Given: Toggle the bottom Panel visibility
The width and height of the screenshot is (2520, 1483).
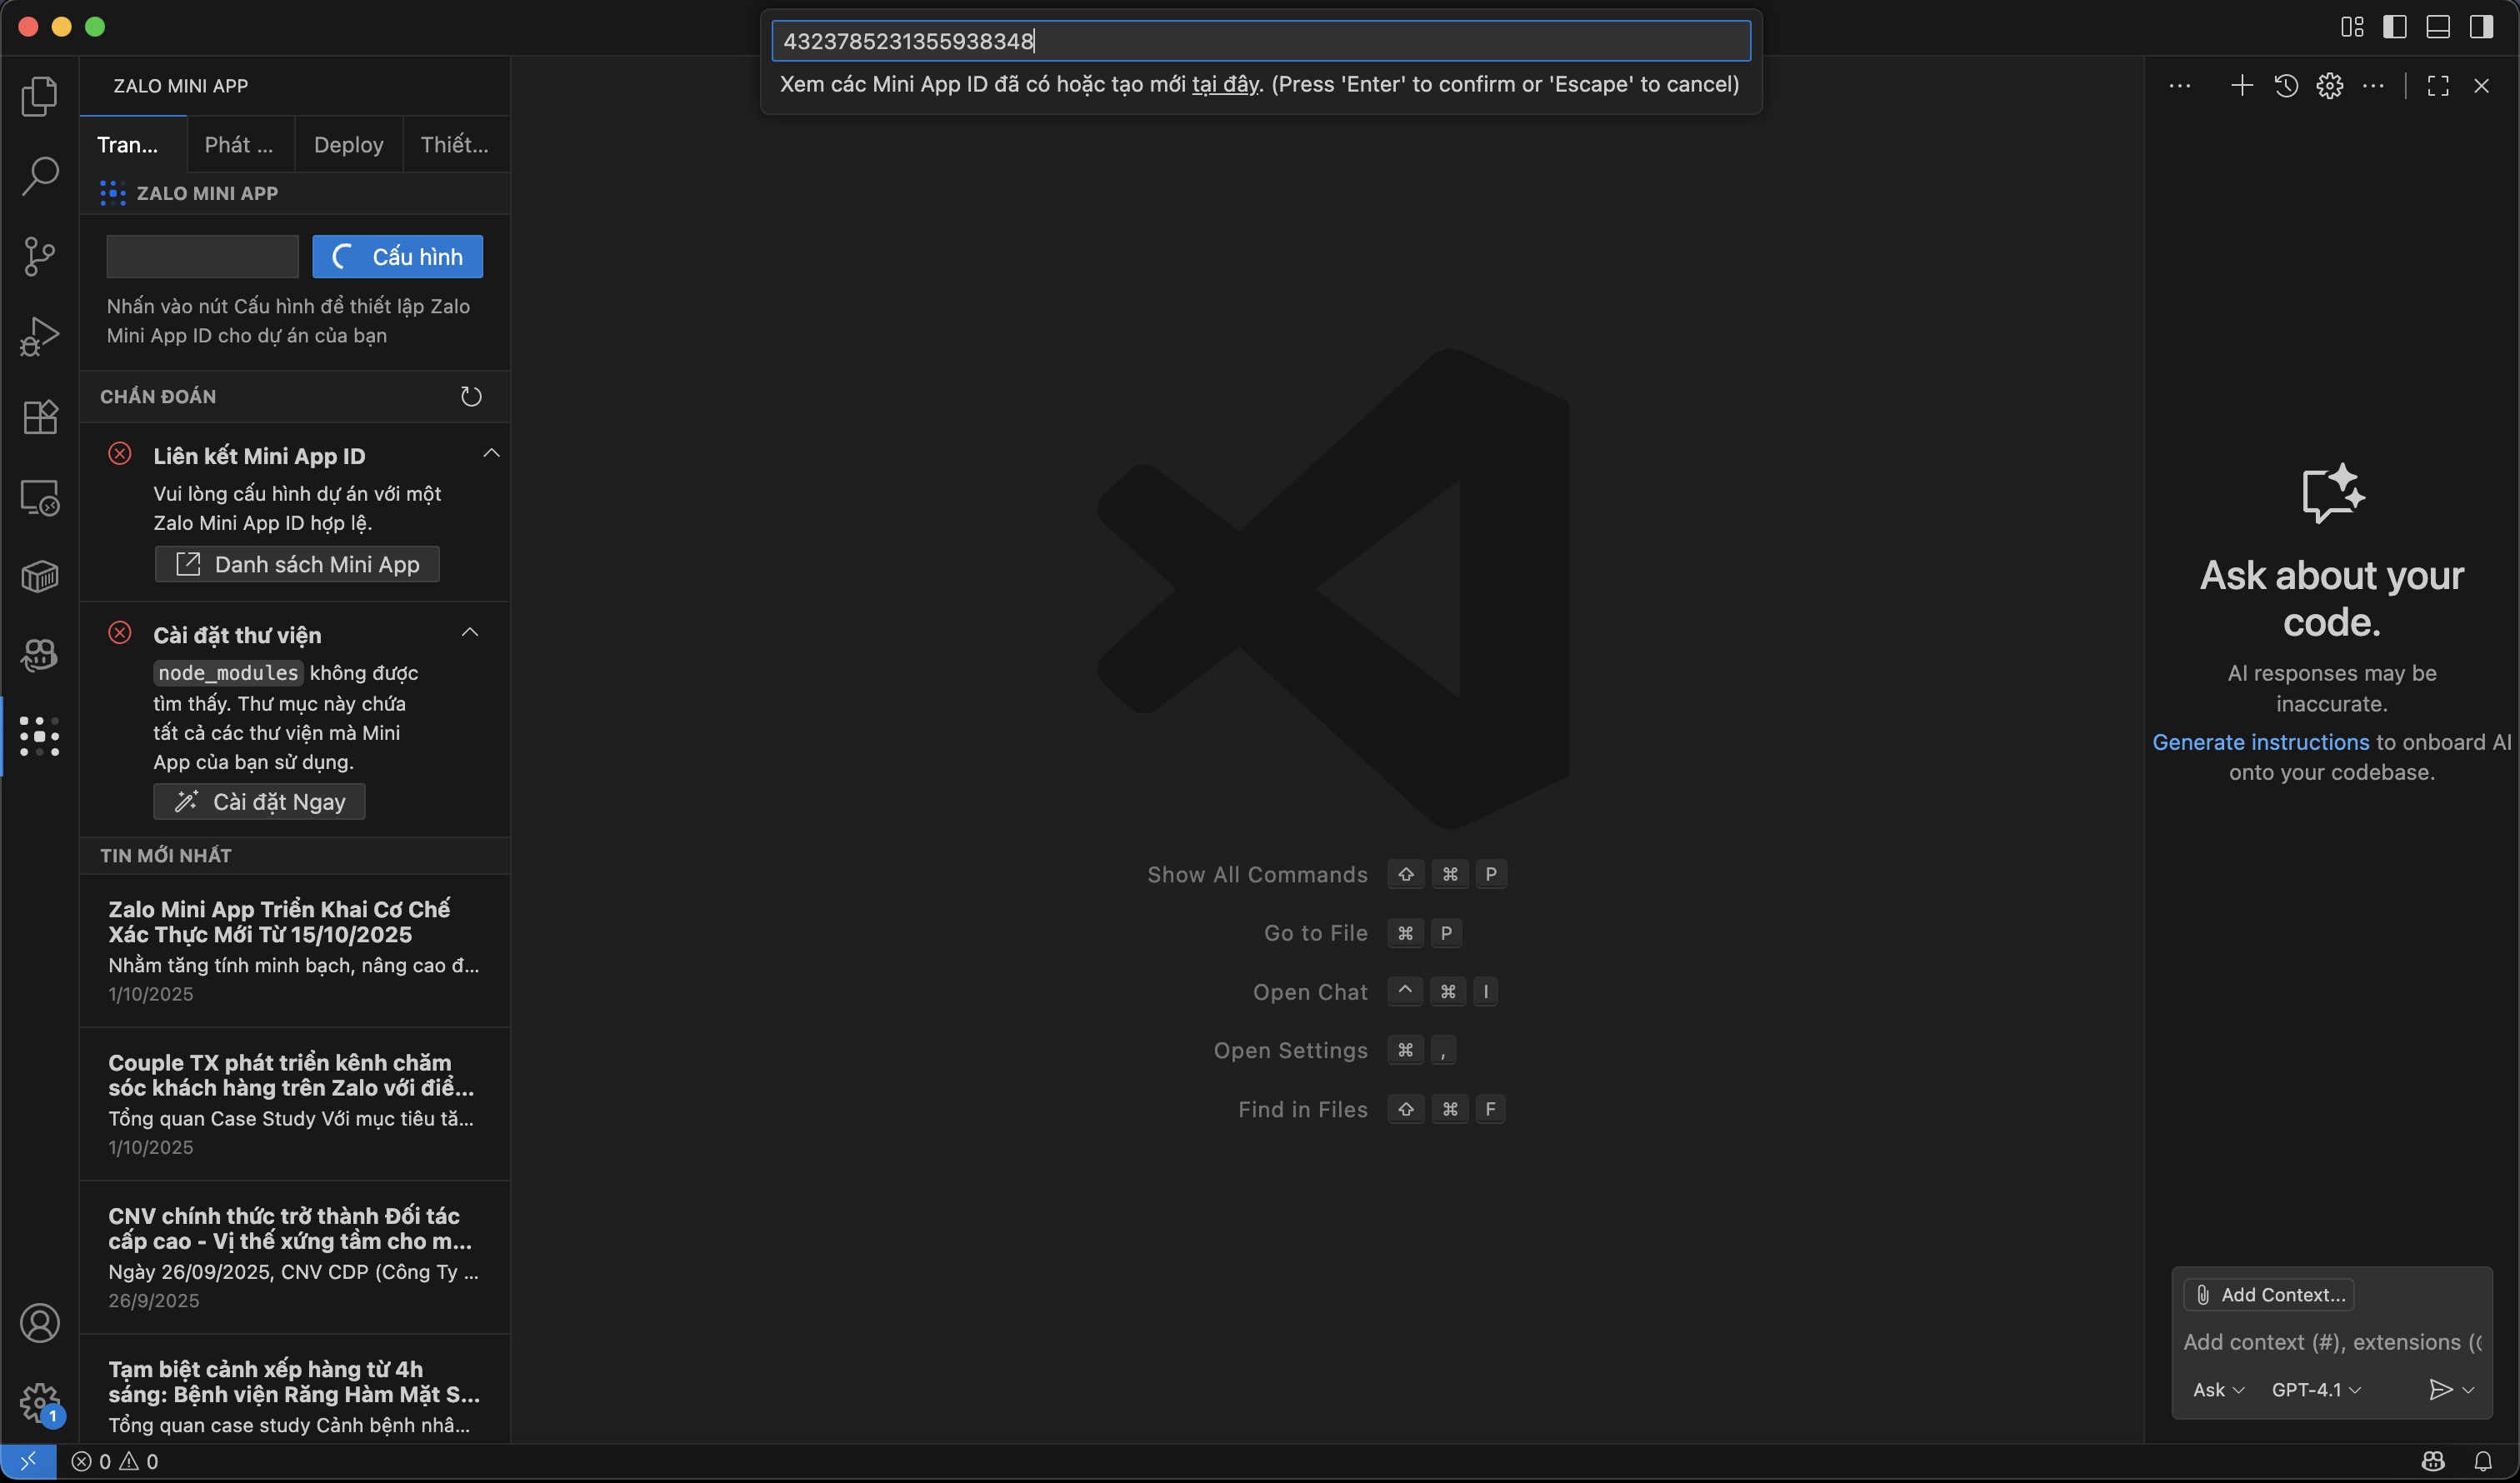Looking at the screenshot, I should point(2438,27).
